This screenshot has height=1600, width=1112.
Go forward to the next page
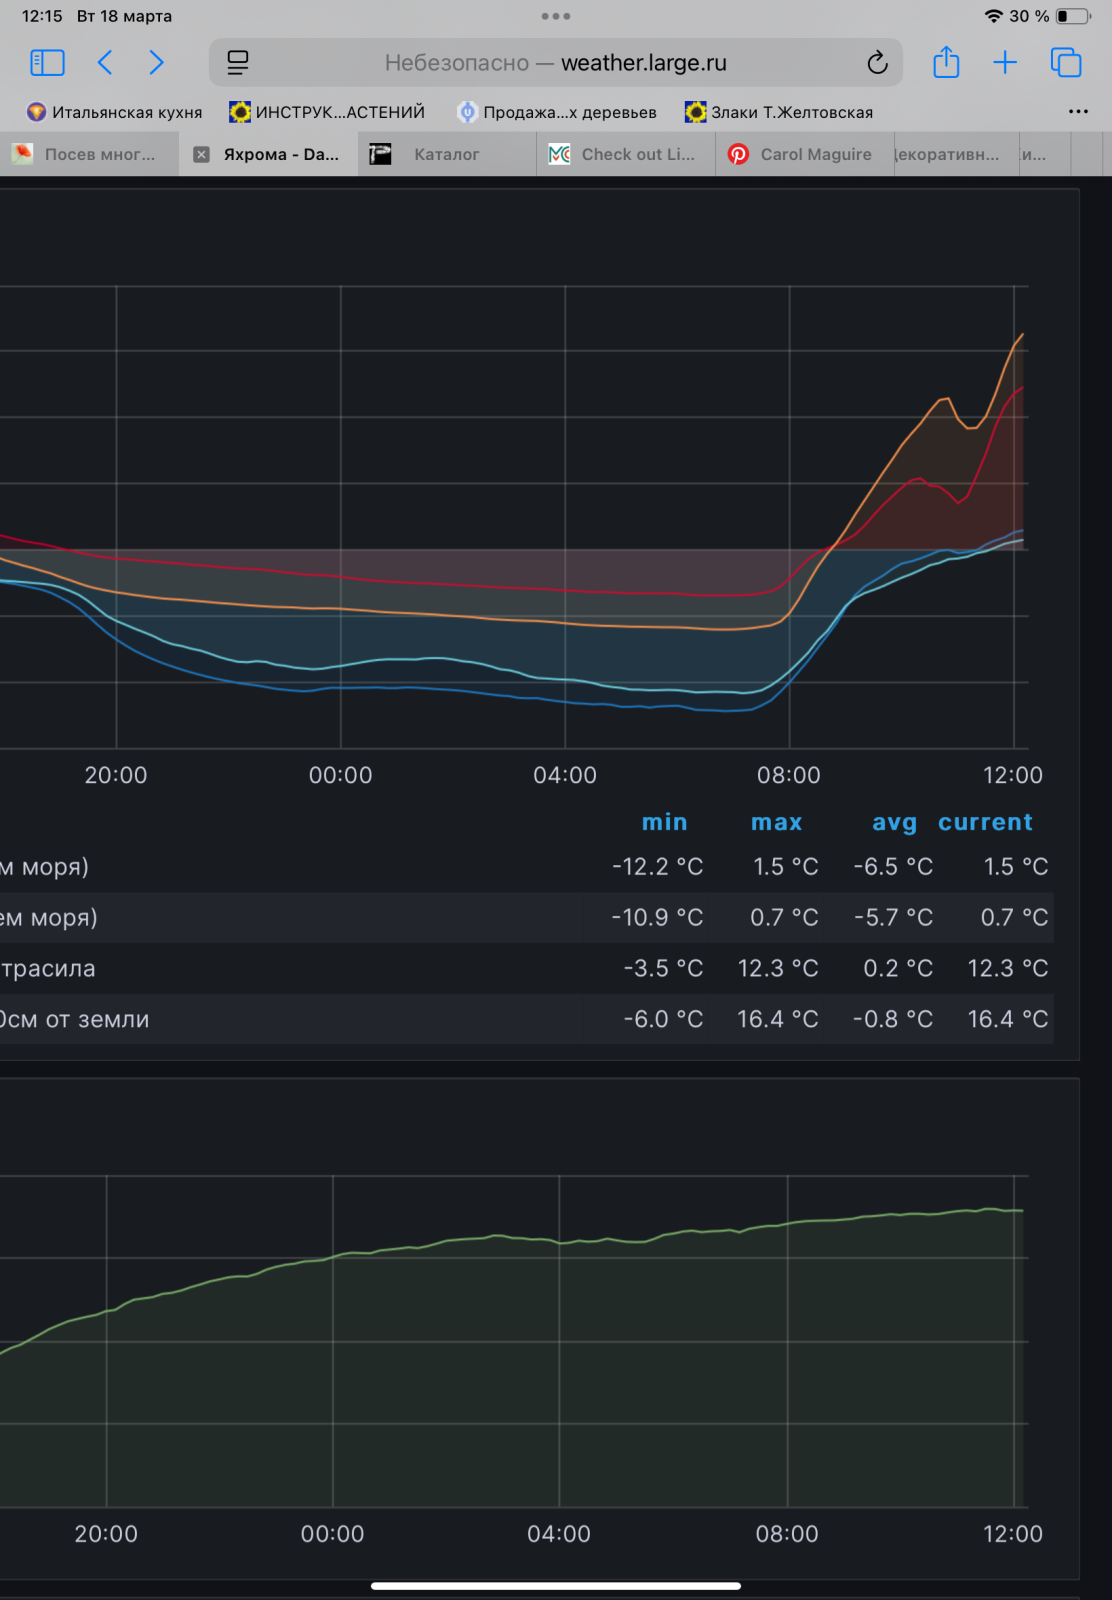click(156, 63)
